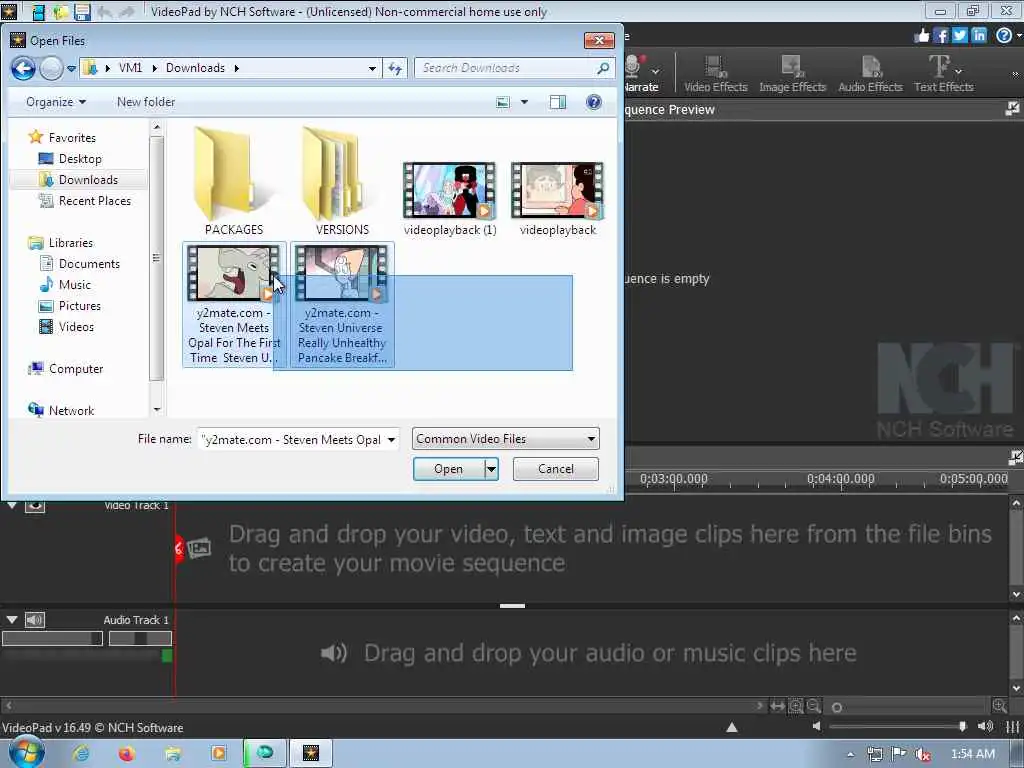1024x768 pixels.
Task: Click the refresh button beside address bar
Action: (395, 68)
